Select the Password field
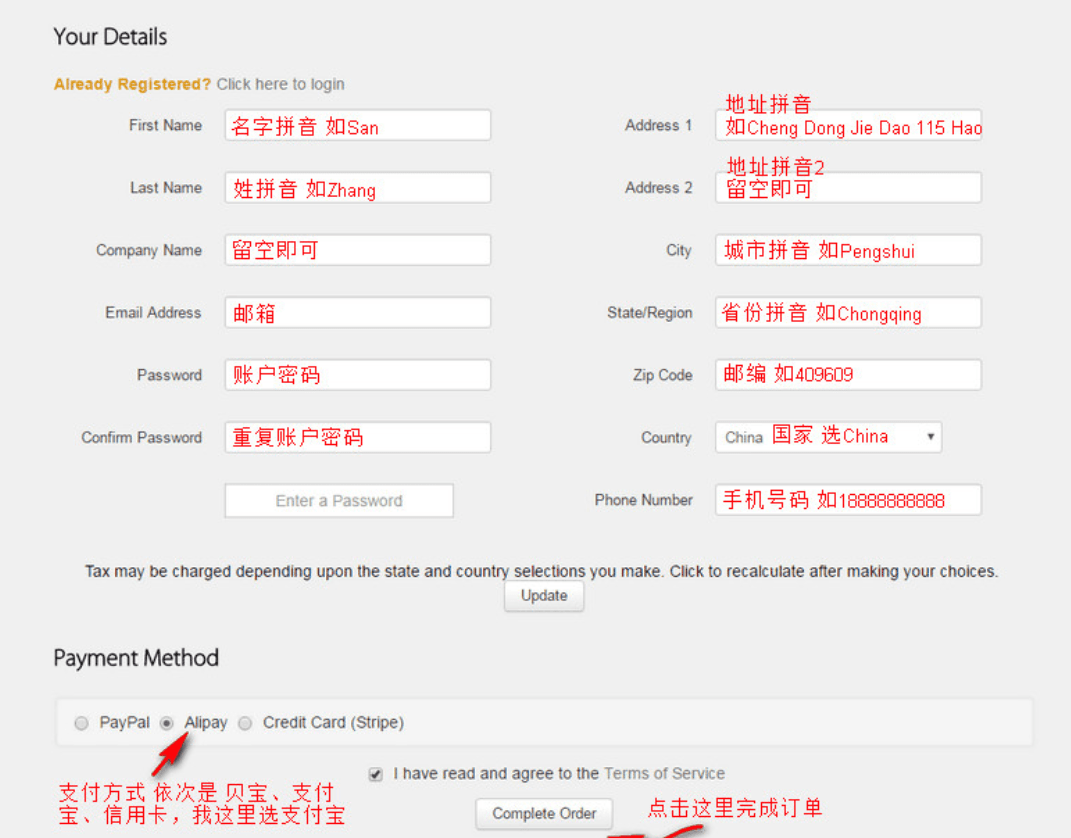1071x838 pixels. 357,375
